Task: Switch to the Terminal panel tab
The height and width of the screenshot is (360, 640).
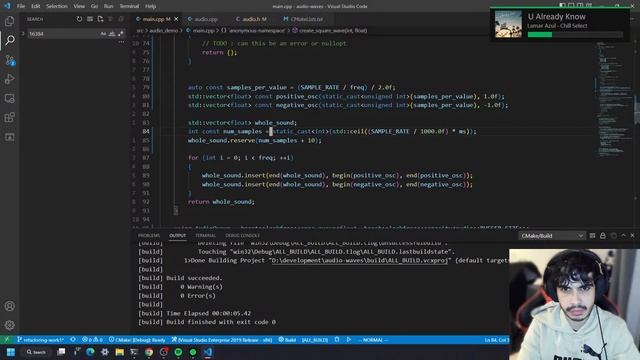Action: click(x=205, y=236)
